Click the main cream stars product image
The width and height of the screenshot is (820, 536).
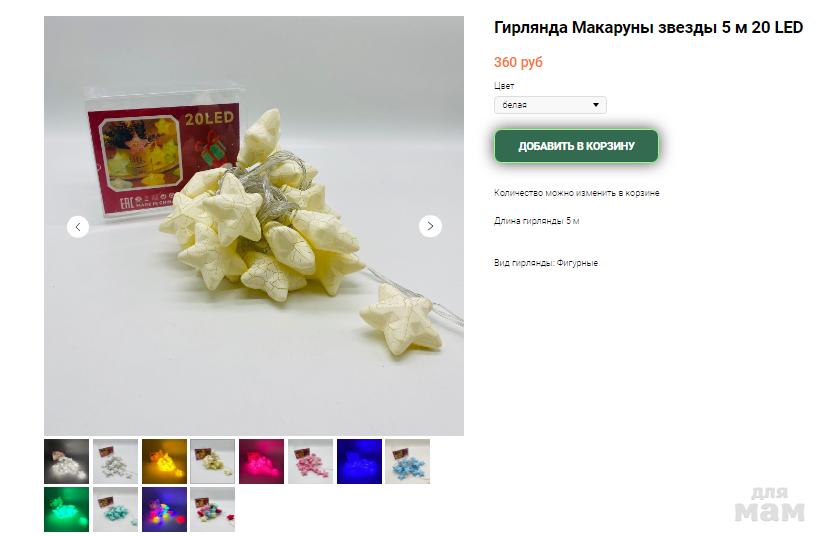(254, 226)
